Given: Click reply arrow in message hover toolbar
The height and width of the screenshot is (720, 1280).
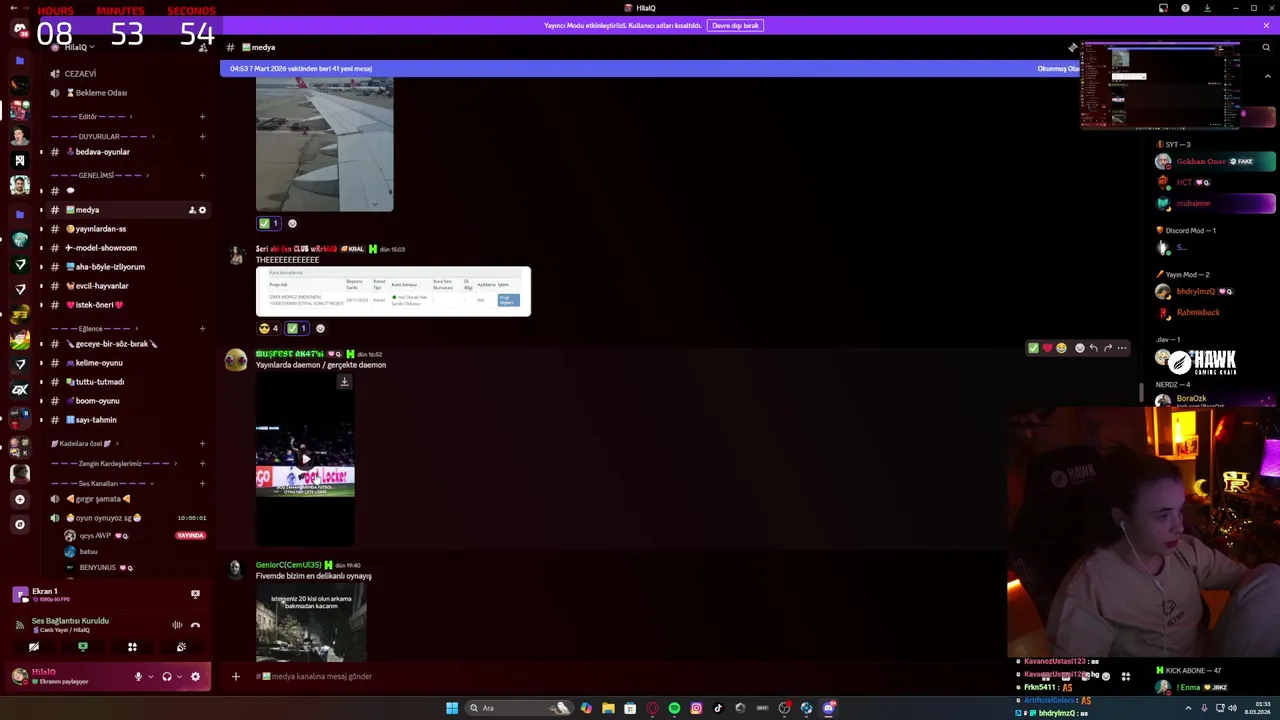Looking at the screenshot, I should pos(1093,348).
